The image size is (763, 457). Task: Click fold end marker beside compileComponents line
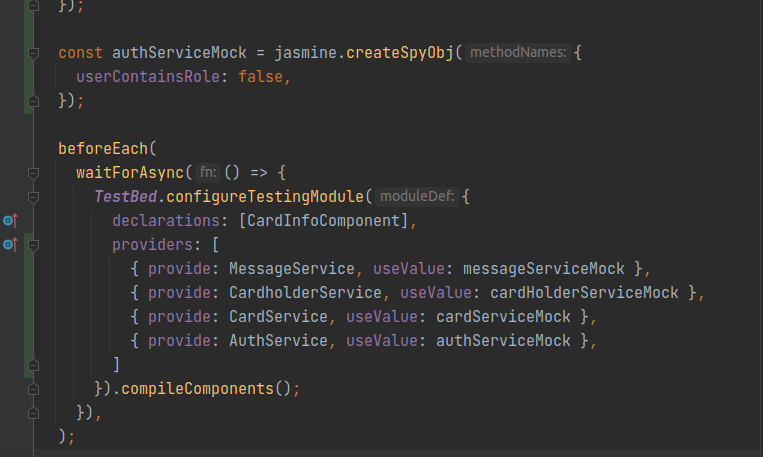pos(33,389)
